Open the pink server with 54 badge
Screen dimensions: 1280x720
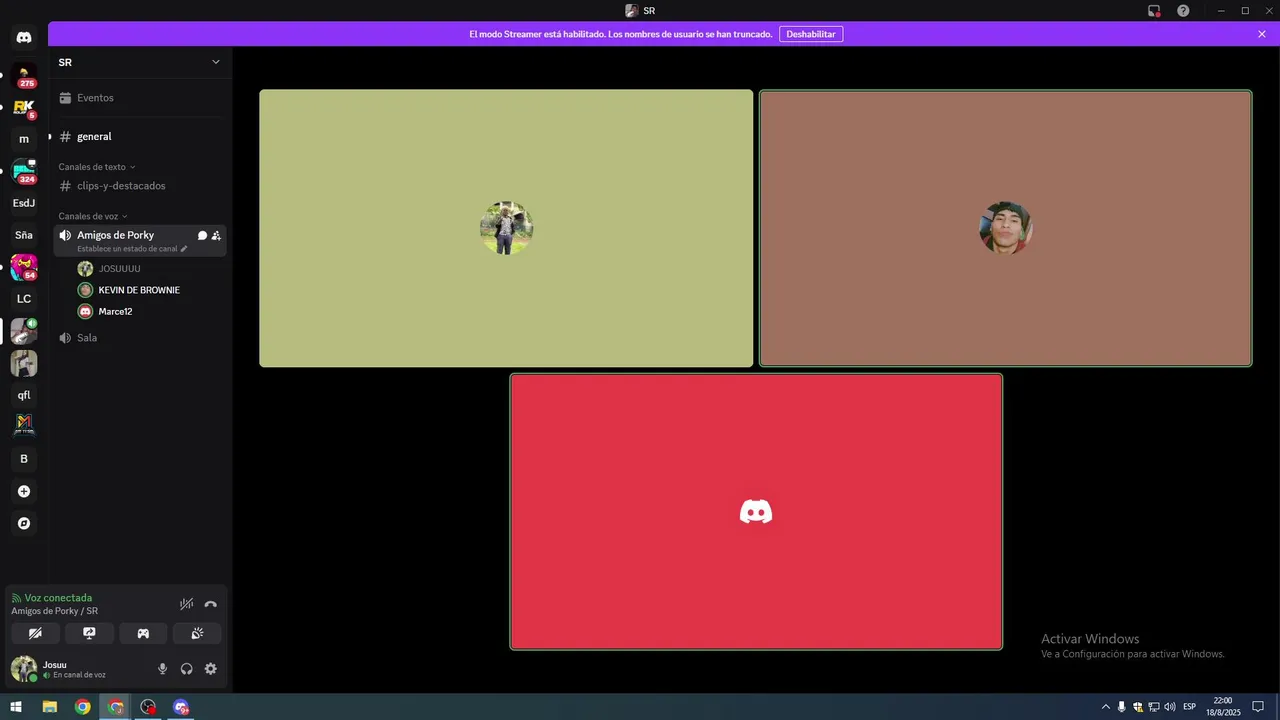[x=24, y=267]
